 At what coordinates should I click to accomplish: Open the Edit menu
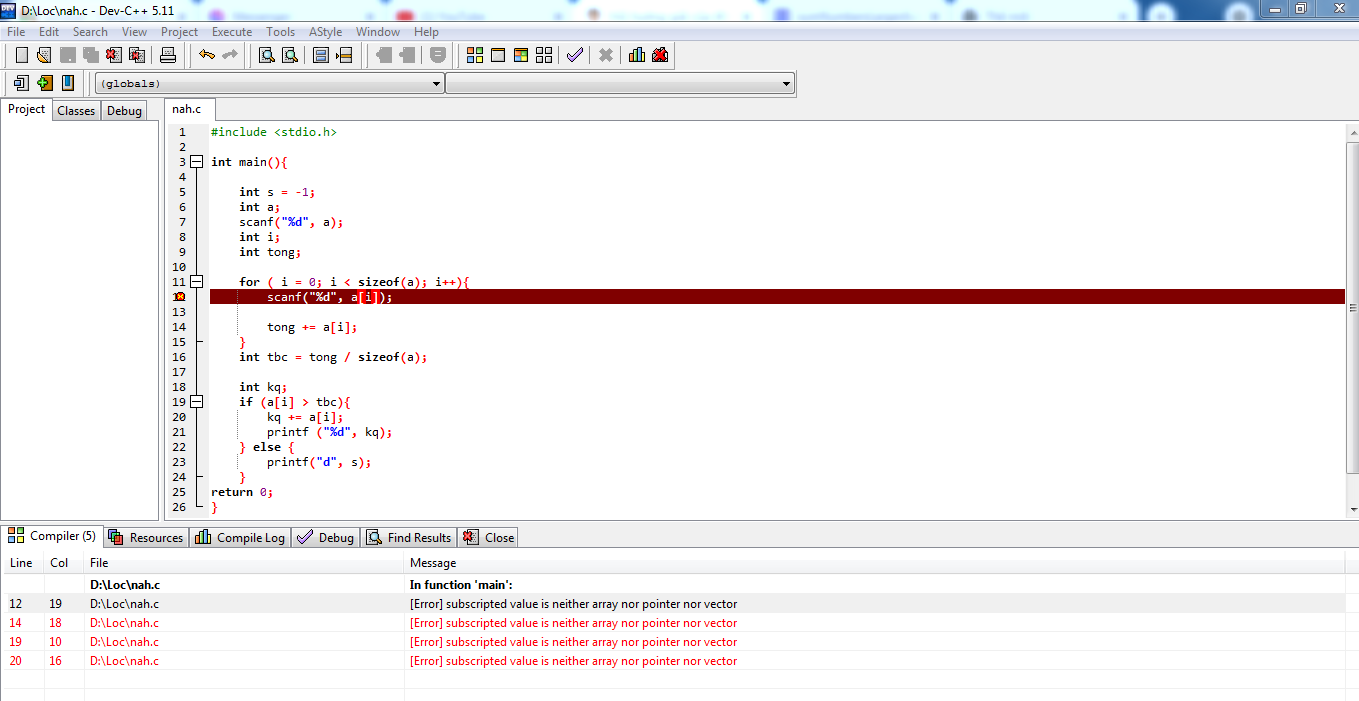49,32
